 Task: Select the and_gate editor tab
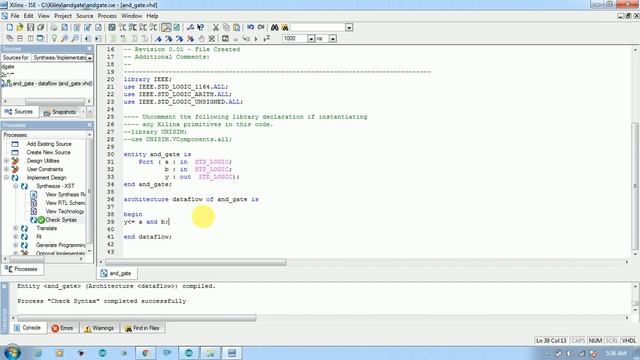[x=117, y=273]
